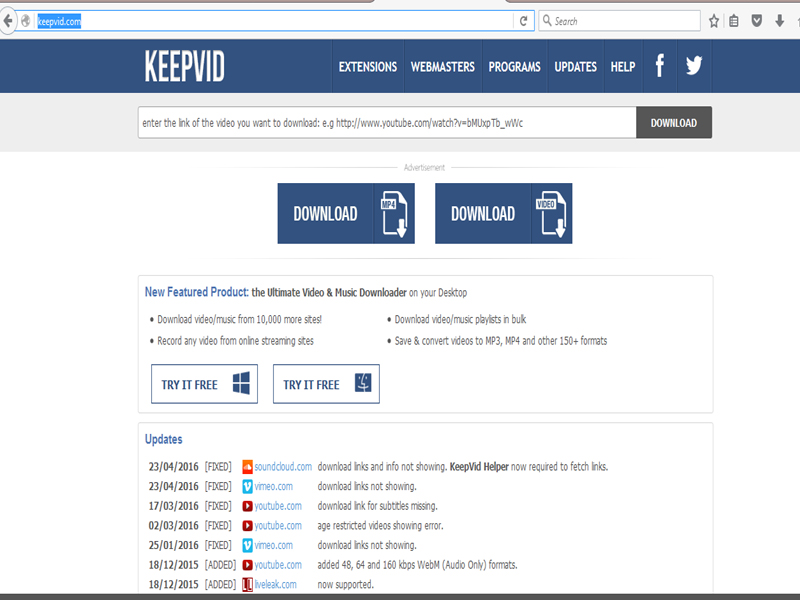Viewport: 800px width, 600px height.
Task: Click the KEEPVID logo
Action: [x=185, y=66]
